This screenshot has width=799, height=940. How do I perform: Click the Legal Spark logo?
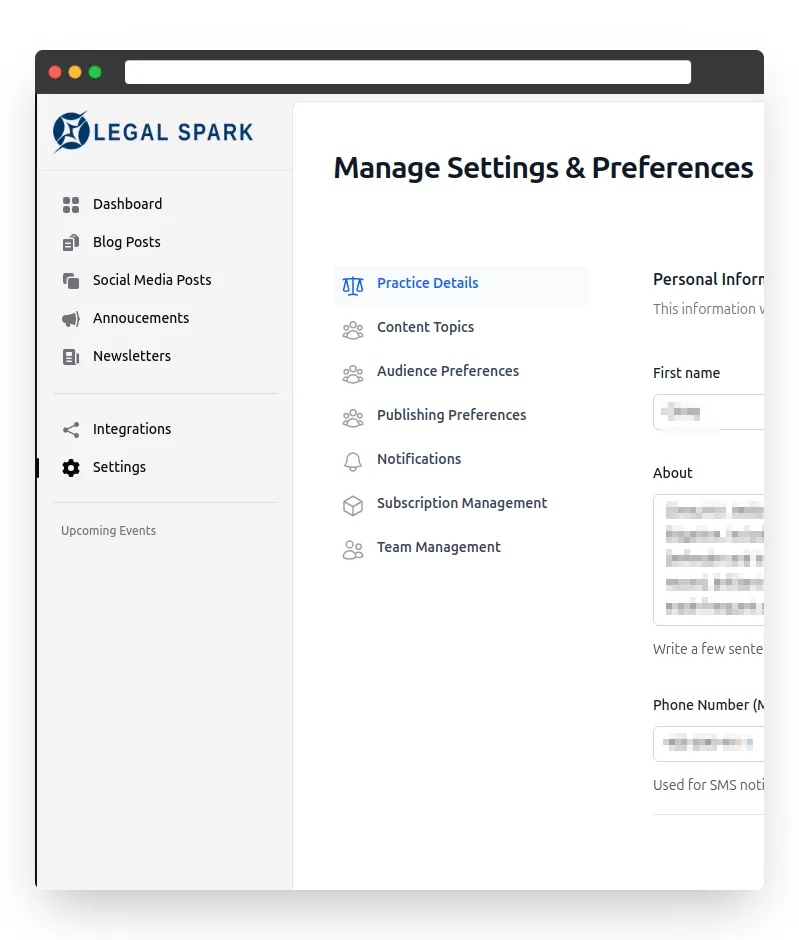click(x=153, y=132)
